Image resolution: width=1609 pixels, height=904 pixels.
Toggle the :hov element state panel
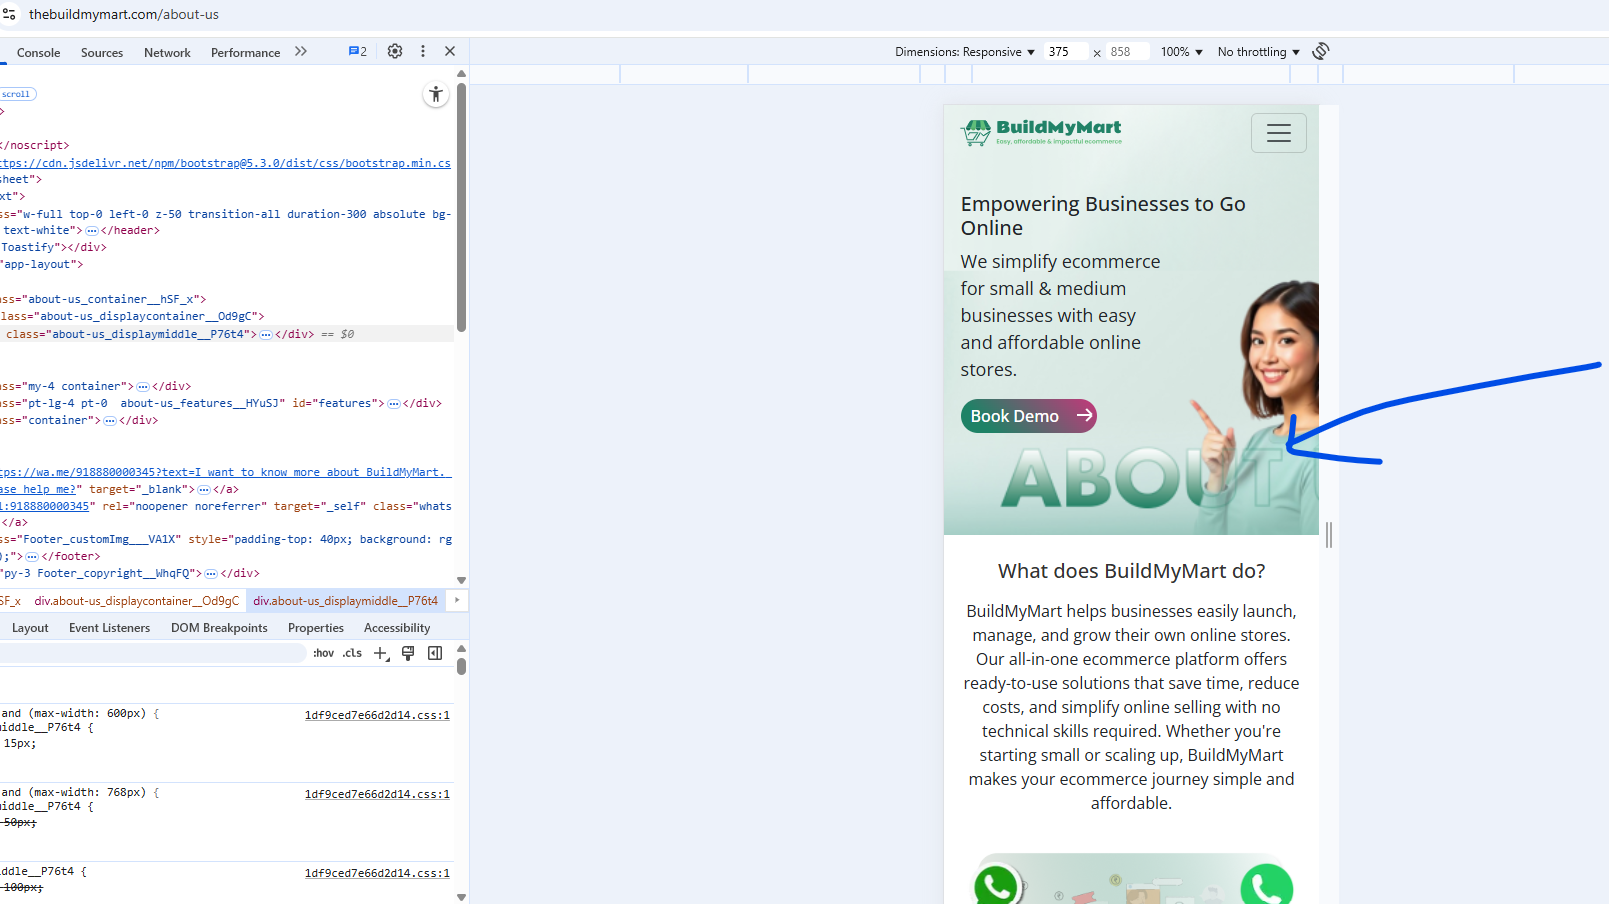[324, 653]
